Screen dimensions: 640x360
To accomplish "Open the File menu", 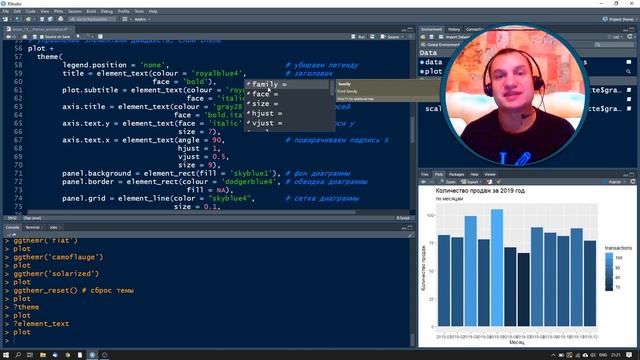I will coord(5,11).
